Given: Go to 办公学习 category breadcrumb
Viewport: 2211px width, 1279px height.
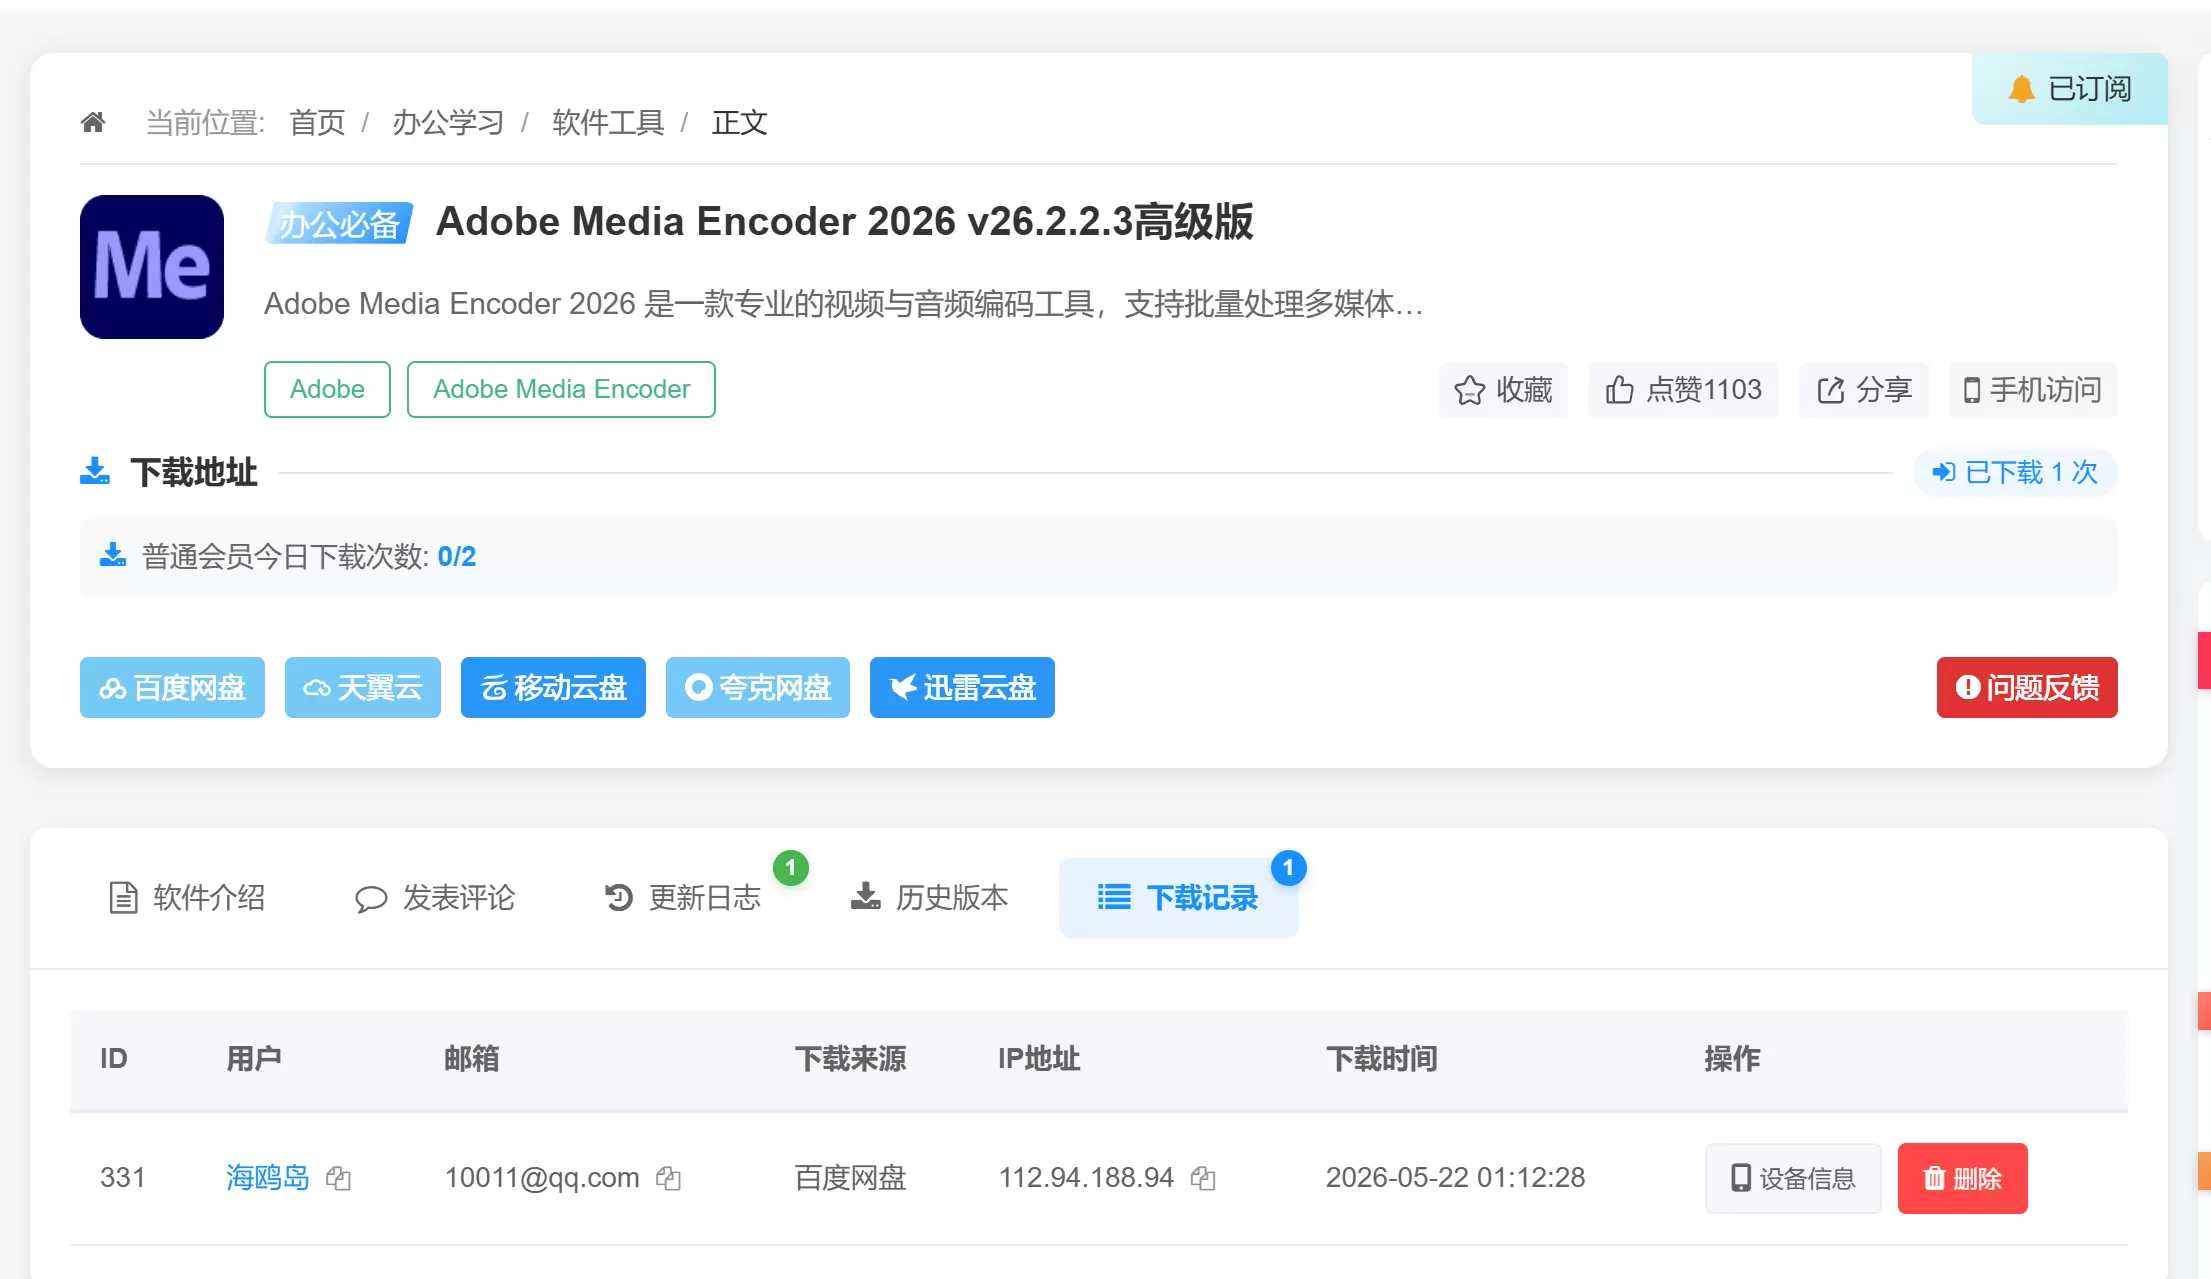Looking at the screenshot, I should tap(448, 122).
